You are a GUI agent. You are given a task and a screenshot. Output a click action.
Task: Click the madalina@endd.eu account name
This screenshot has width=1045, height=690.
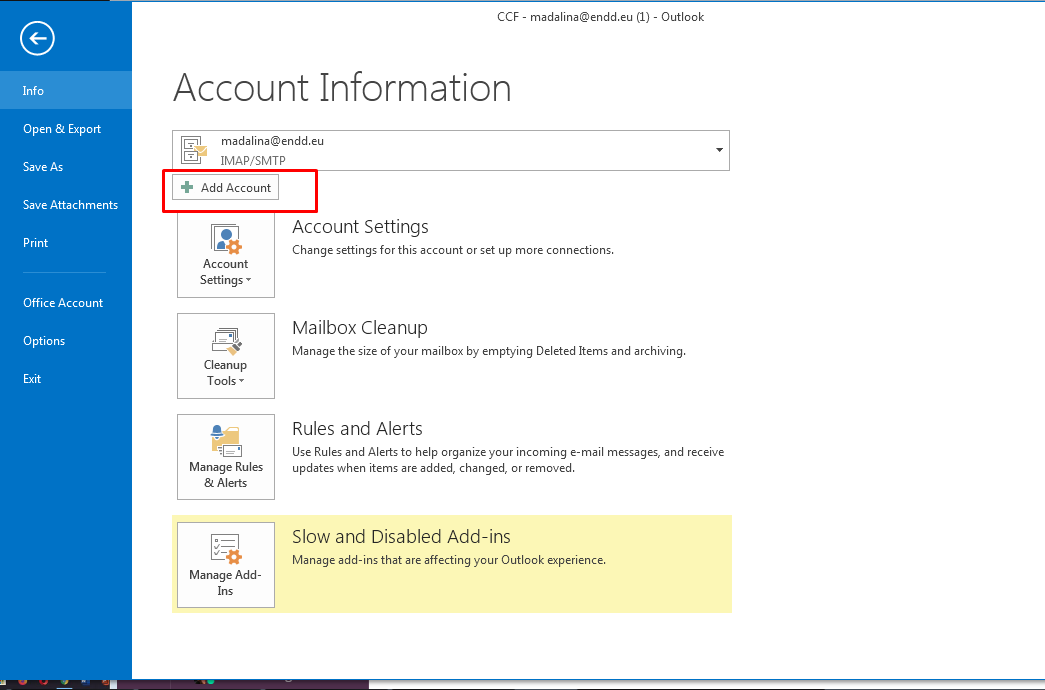(272, 141)
